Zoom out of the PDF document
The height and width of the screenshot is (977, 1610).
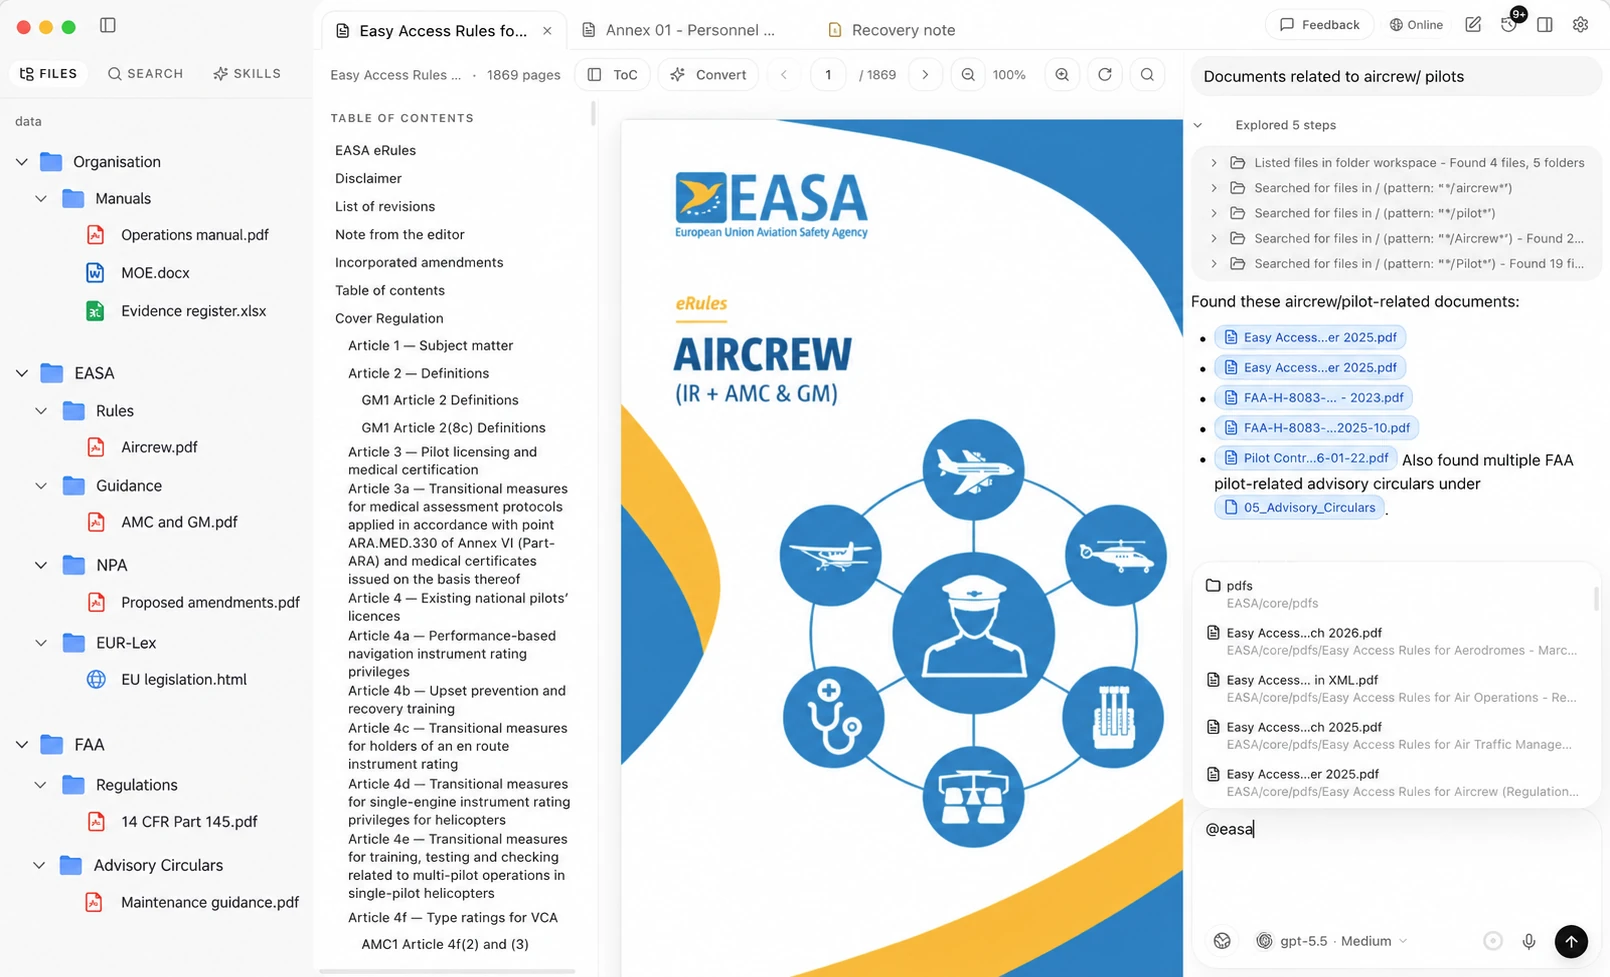pyautogui.click(x=968, y=74)
